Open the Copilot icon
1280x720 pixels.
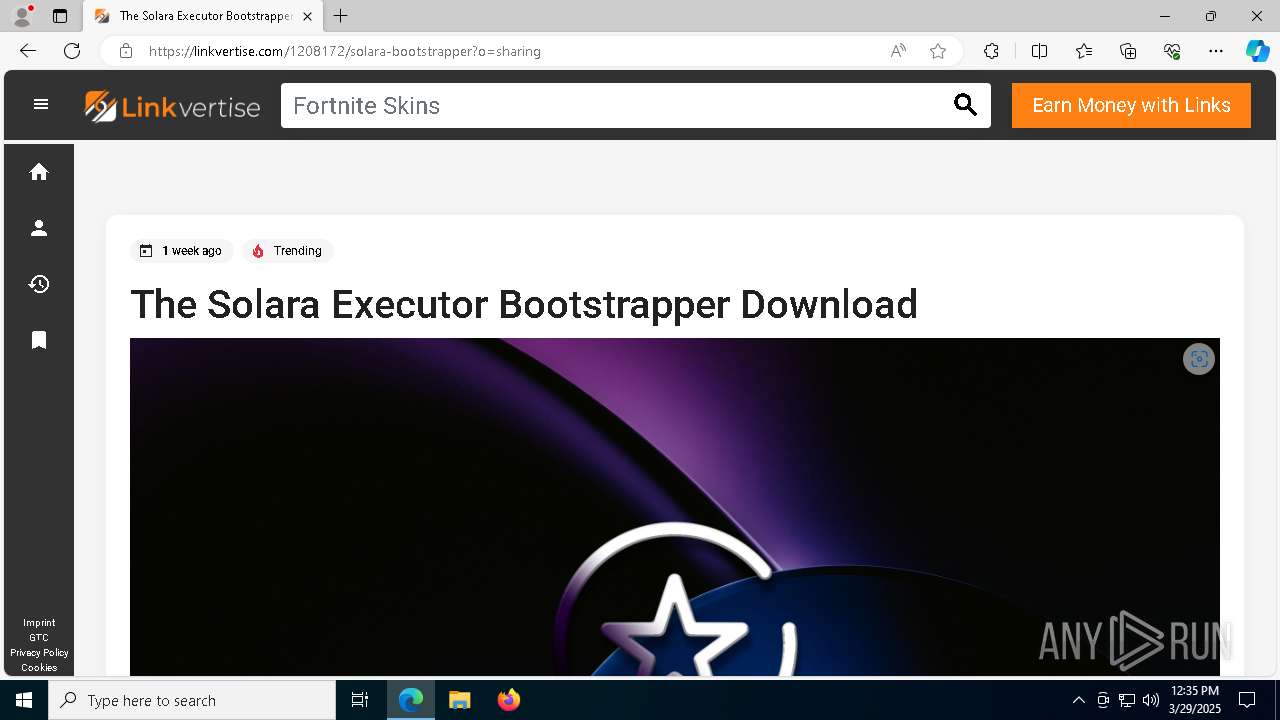coord(1257,51)
